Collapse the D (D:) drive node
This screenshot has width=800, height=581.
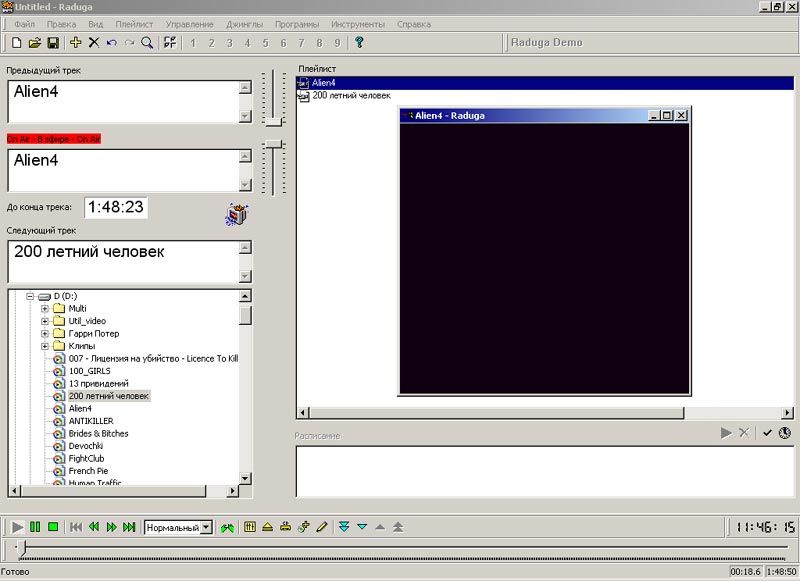[30, 296]
